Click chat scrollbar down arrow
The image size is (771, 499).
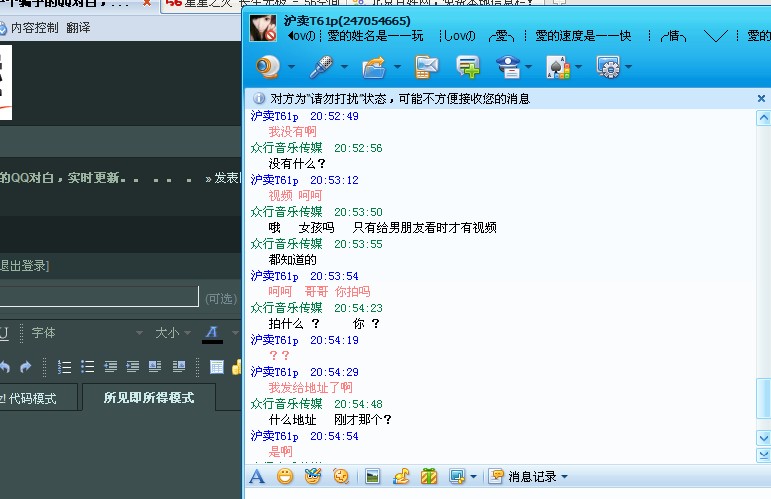[x=764, y=438]
